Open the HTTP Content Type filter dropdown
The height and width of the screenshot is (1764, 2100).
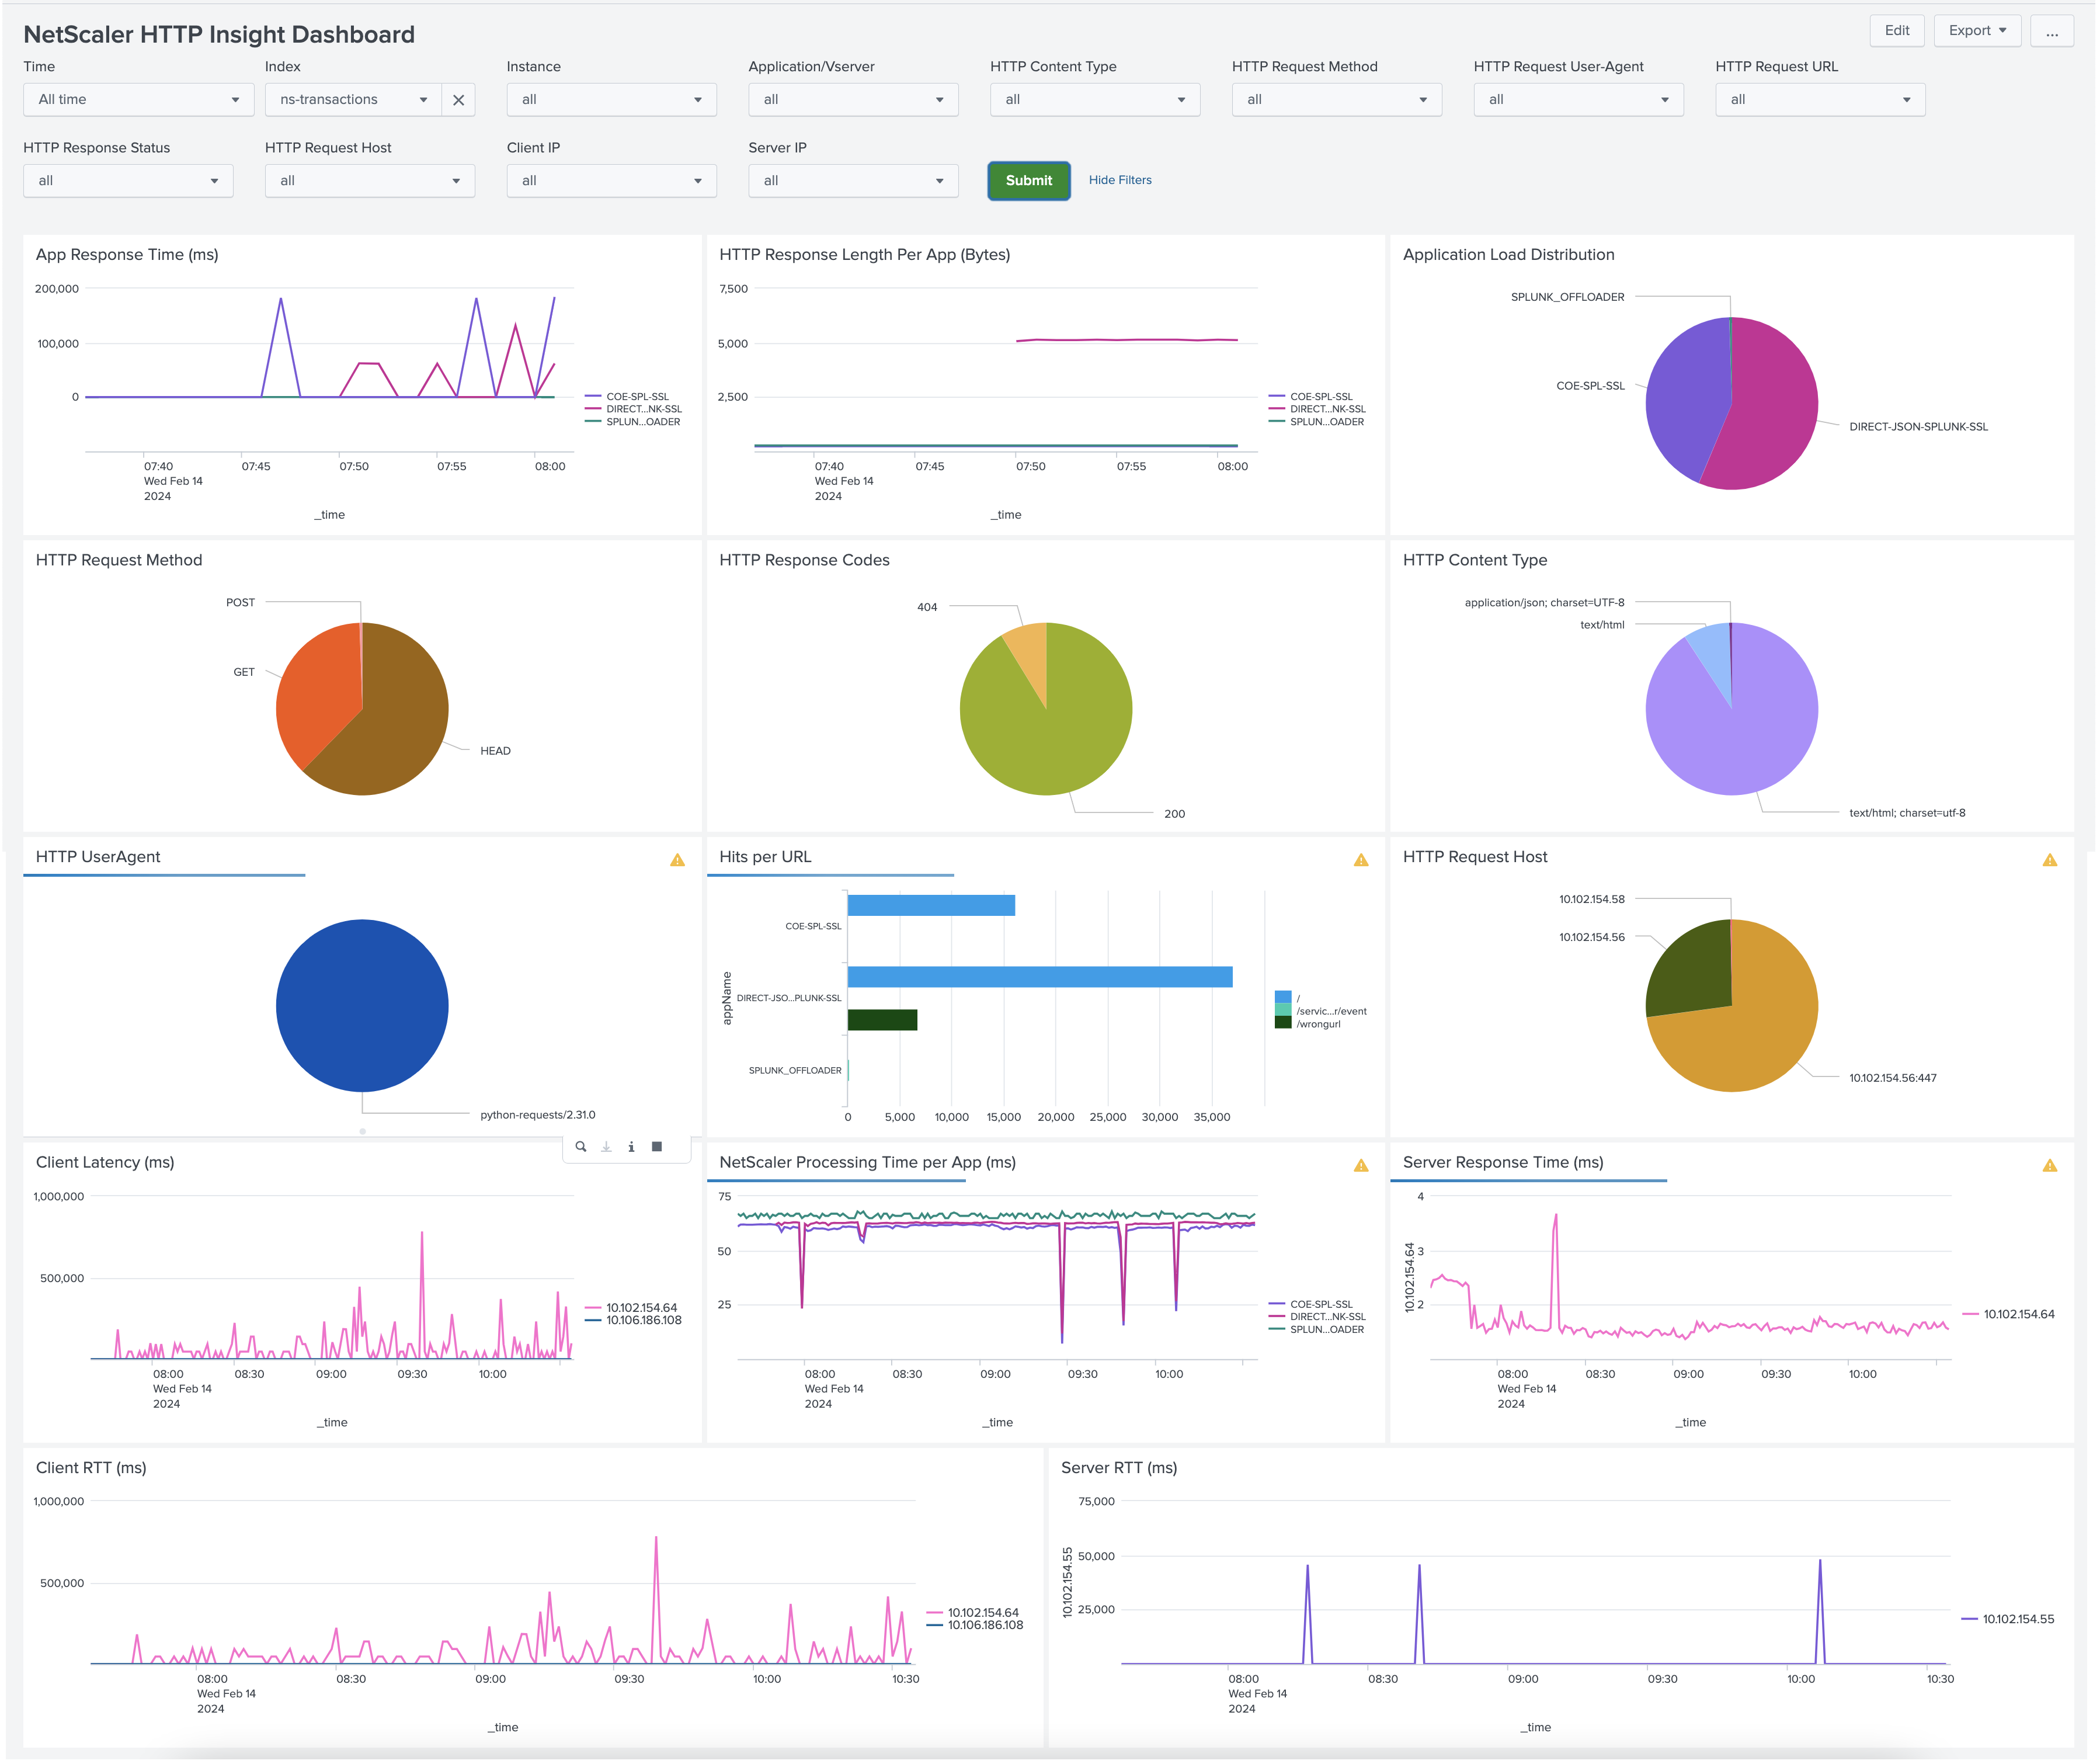point(1095,100)
